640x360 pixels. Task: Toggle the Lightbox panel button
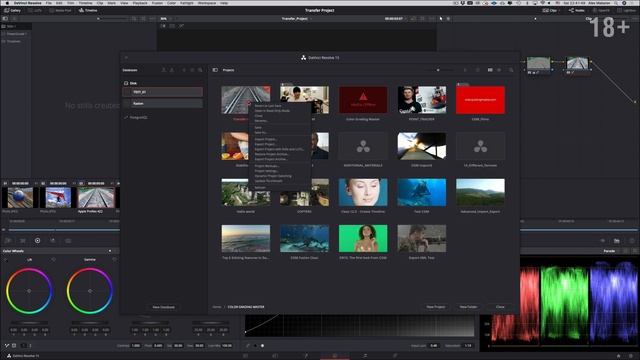626,10
